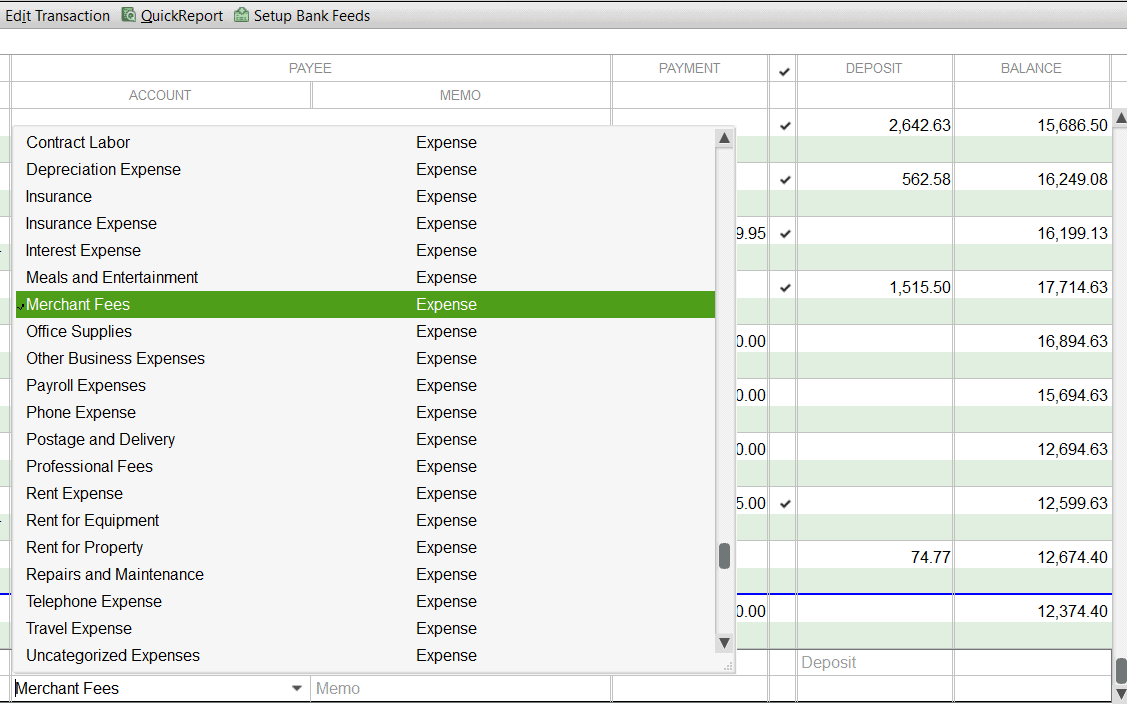Click the Setup Bank Feeds icon
1127x720 pixels.
coord(242,15)
